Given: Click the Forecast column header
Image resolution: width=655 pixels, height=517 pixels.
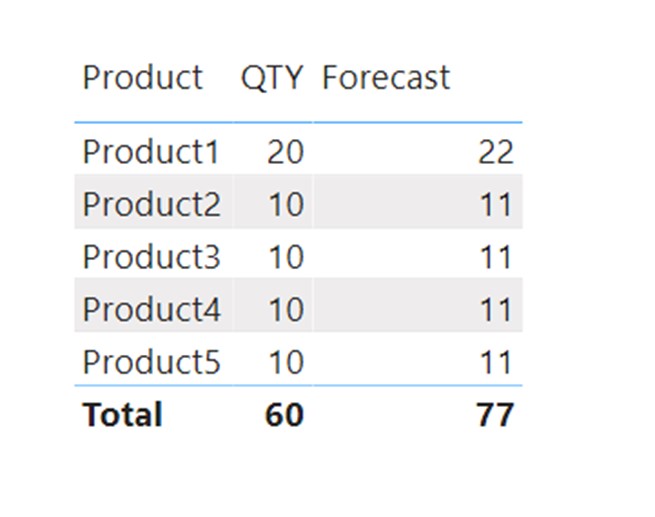Looking at the screenshot, I should pos(386,78).
